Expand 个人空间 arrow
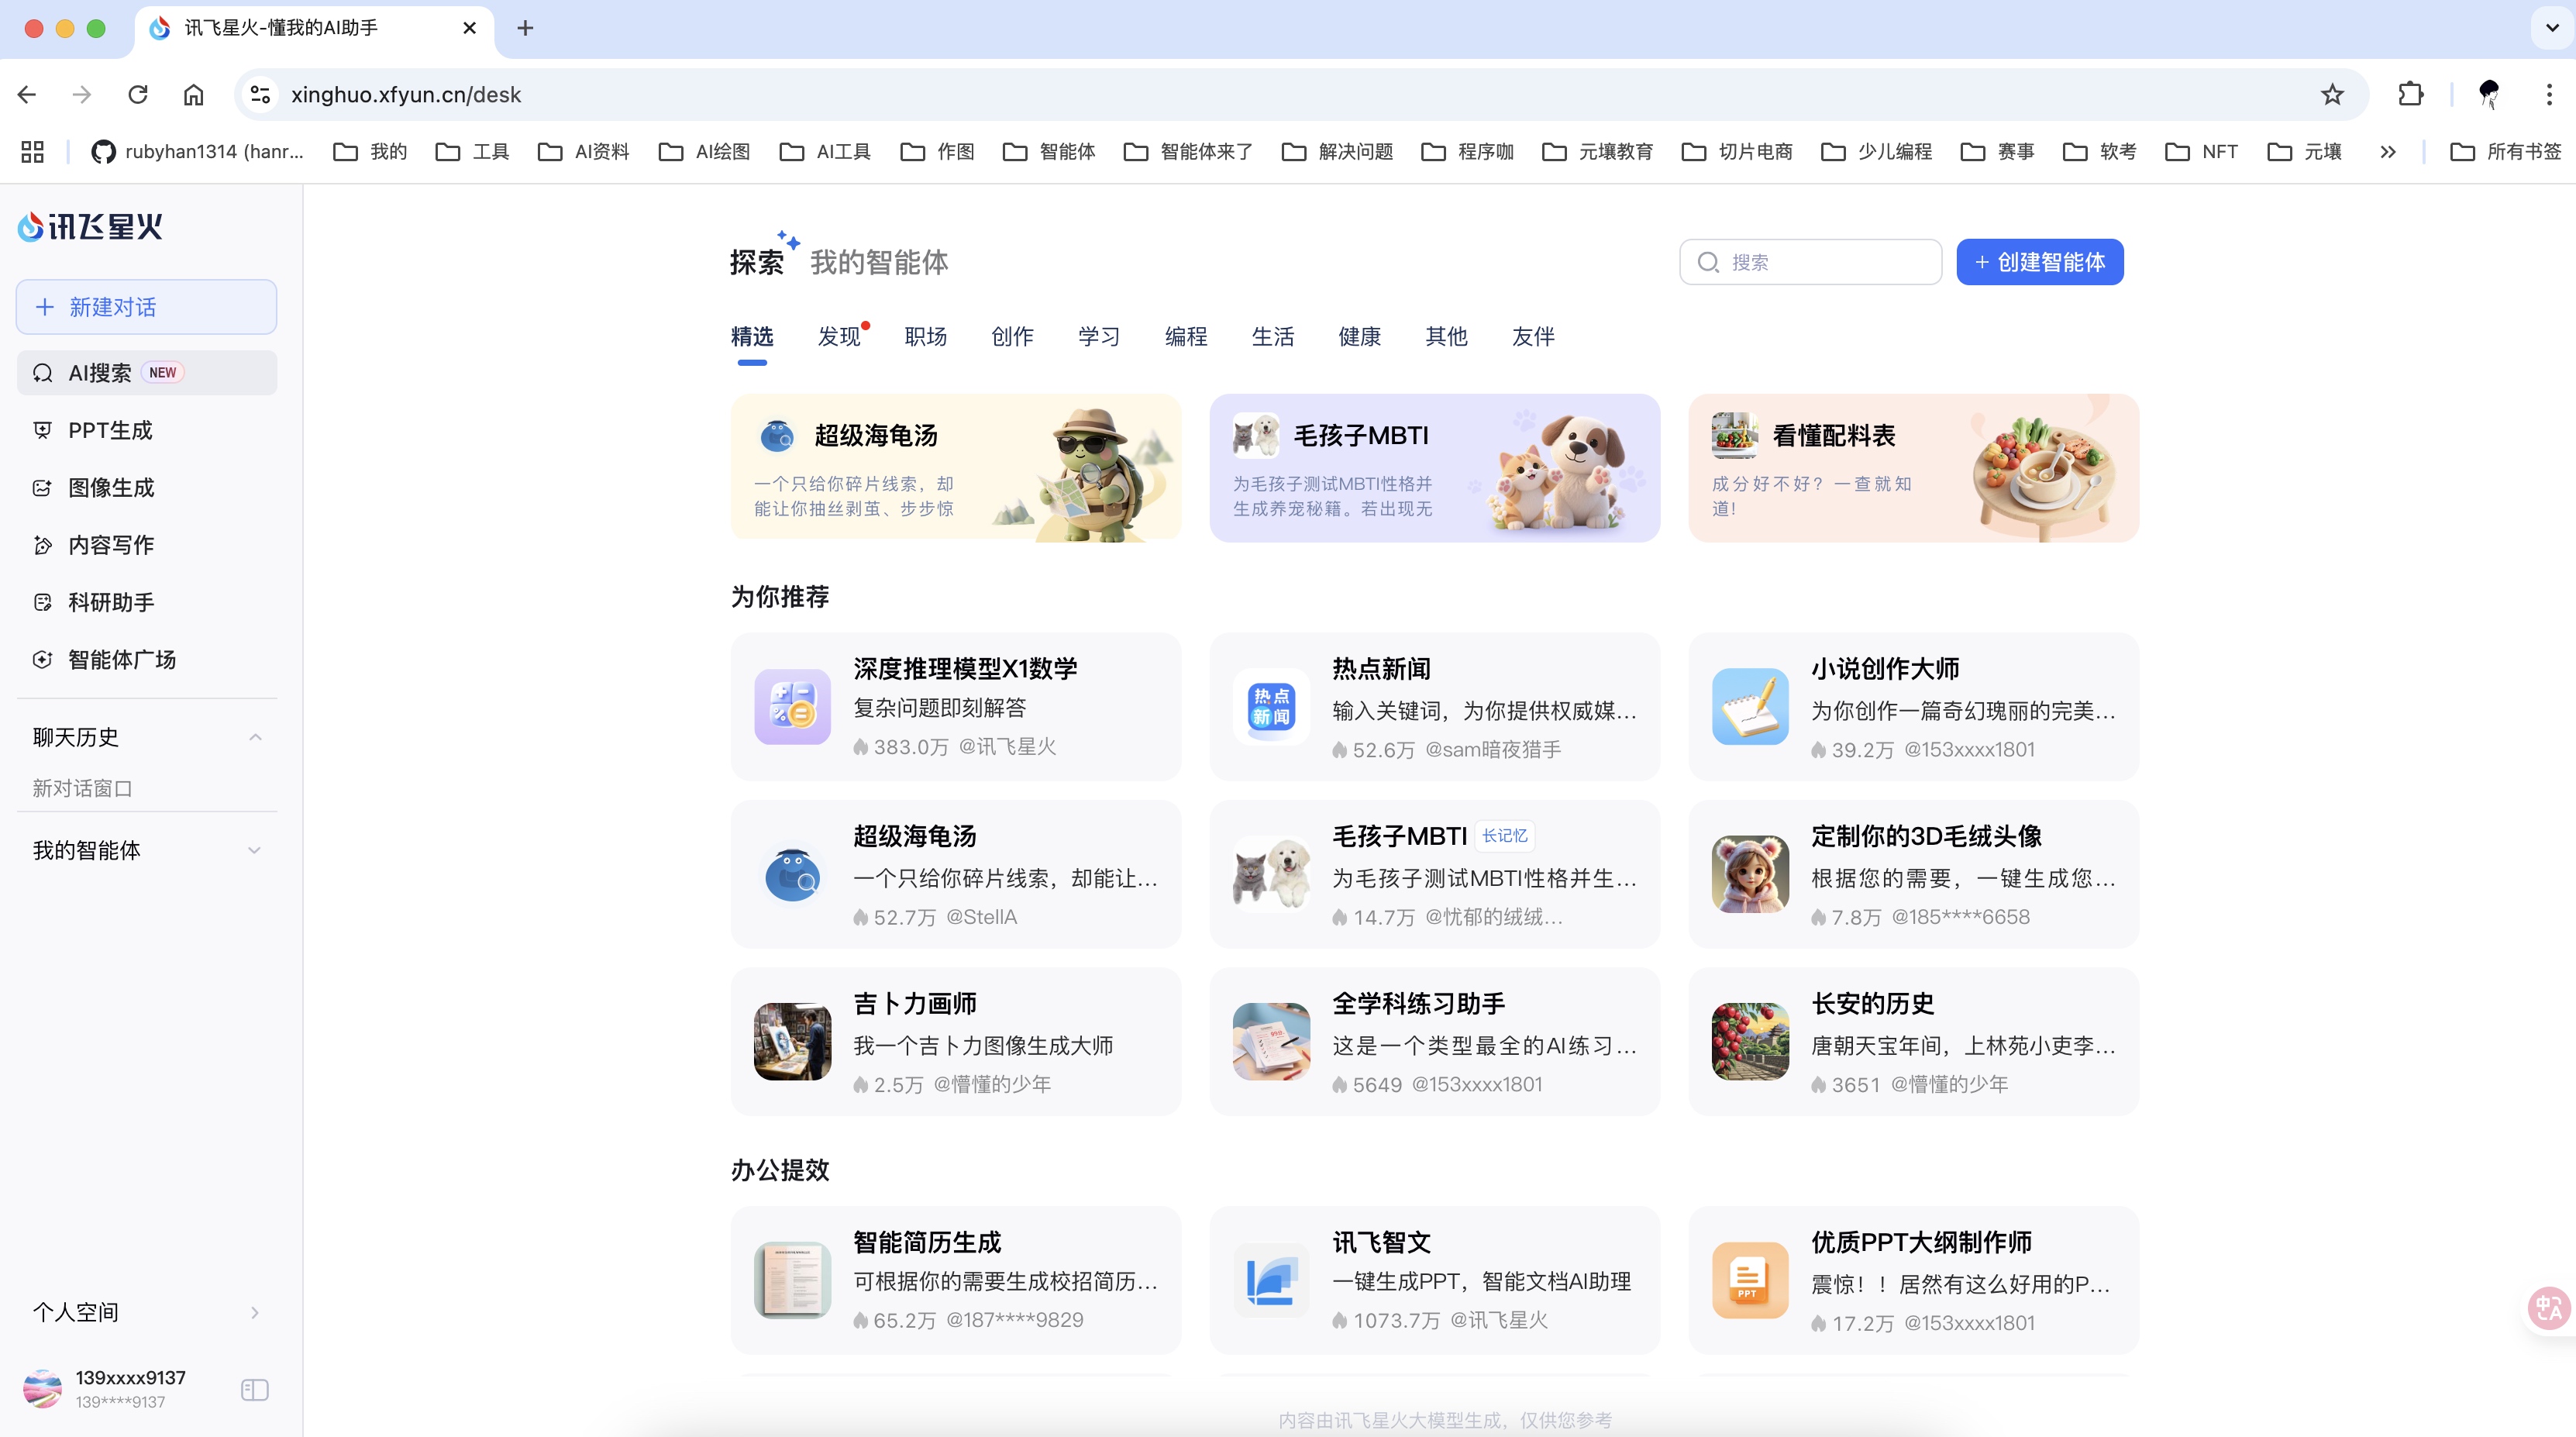The width and height of the screenshot is (2576, 1437). [255, 1312]
